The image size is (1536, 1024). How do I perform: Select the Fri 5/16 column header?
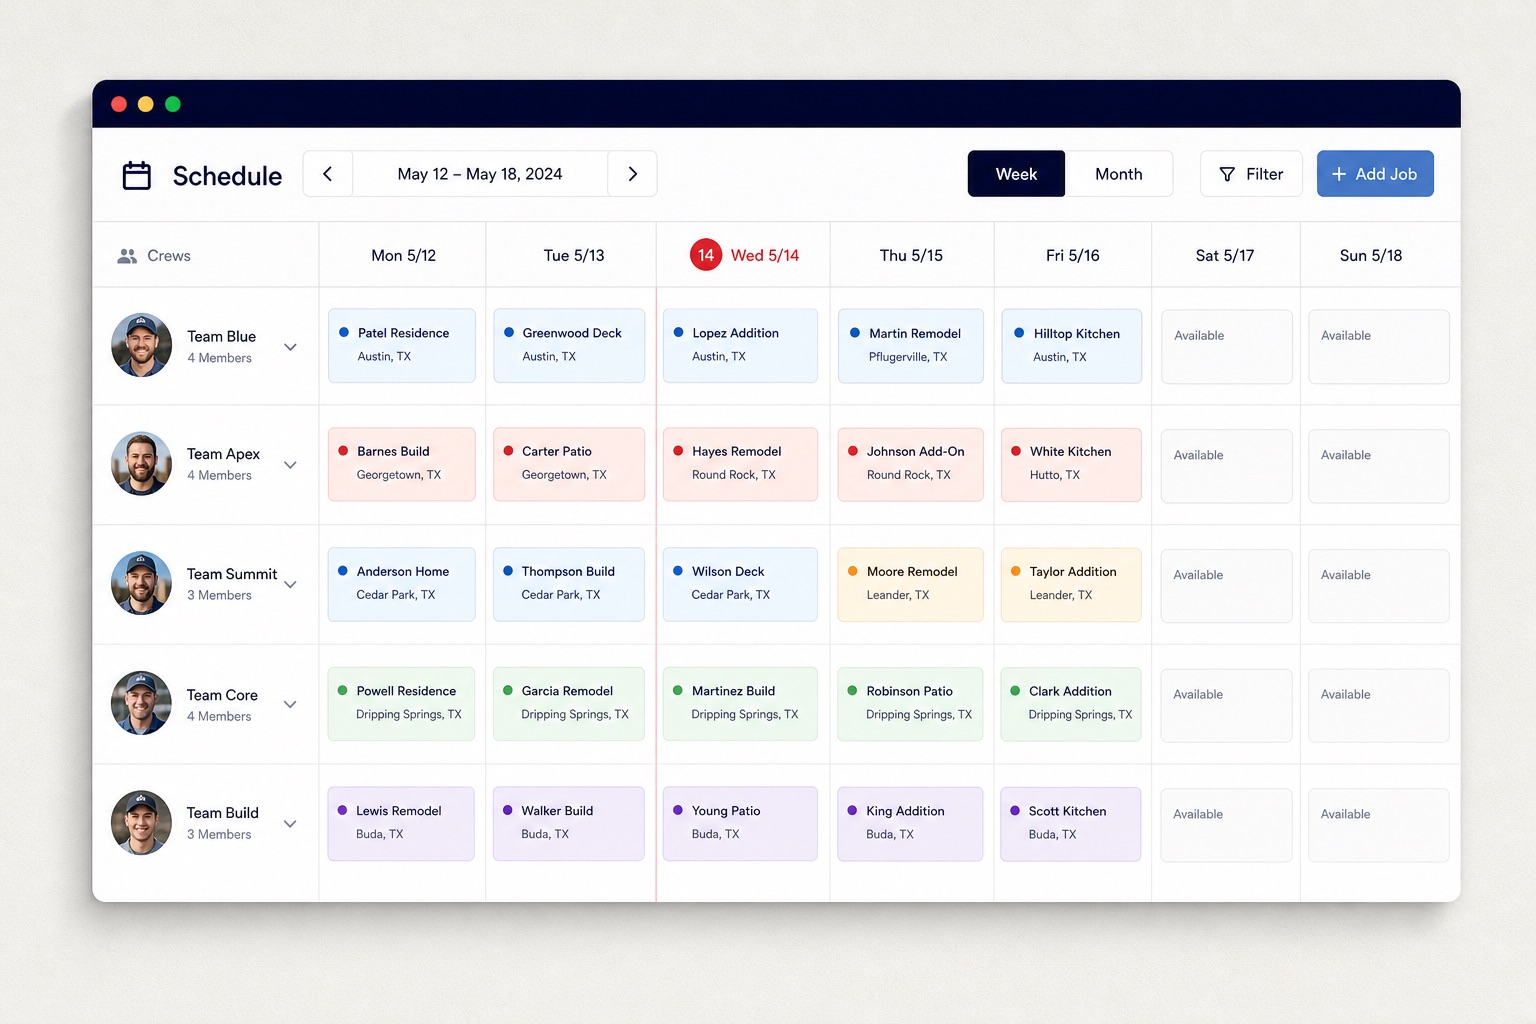point(1072,256)
